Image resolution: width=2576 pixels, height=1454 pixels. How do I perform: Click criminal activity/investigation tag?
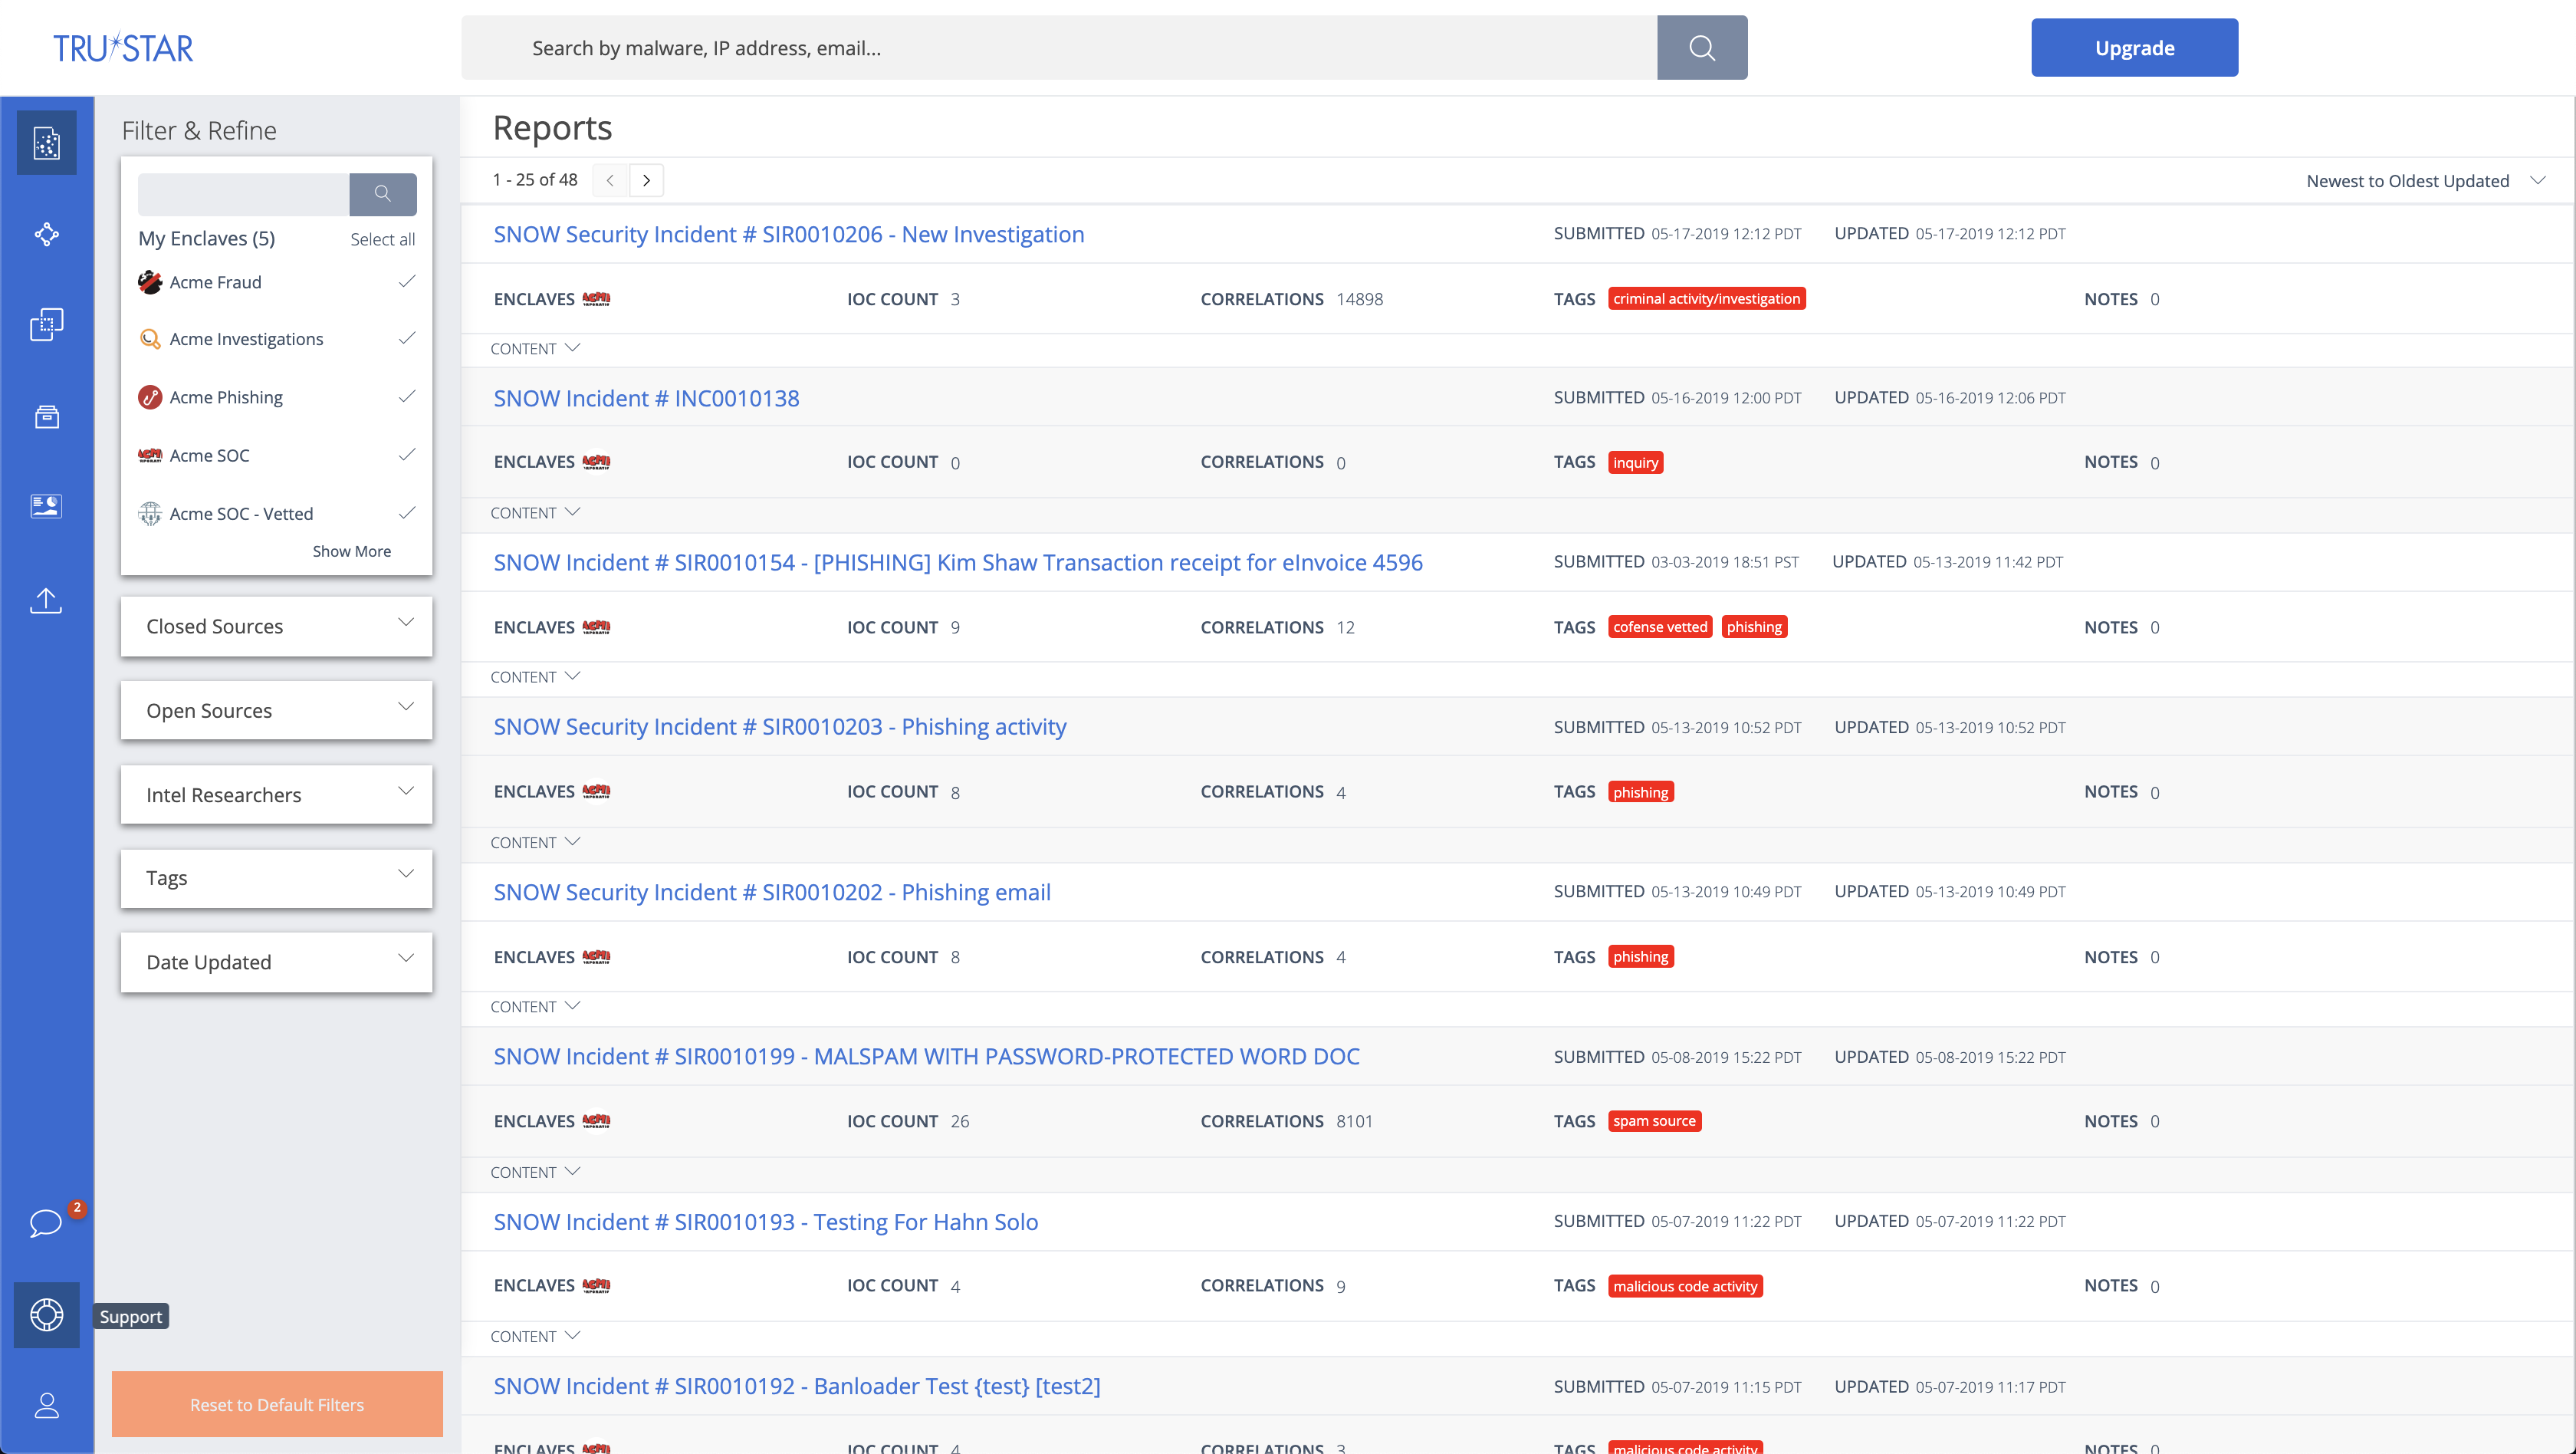tap(1706, 299)
